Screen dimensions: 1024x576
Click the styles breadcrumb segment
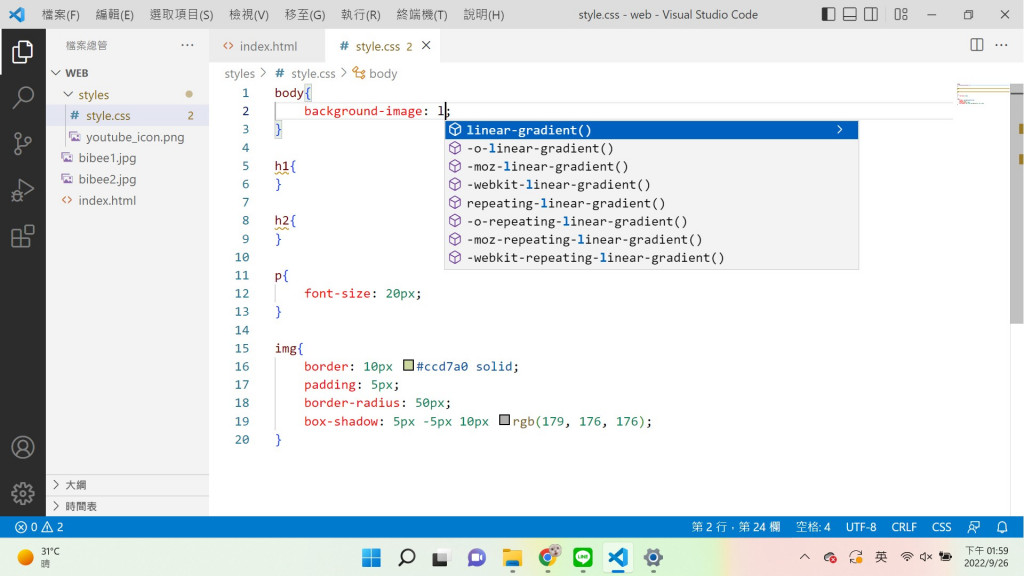click(x=239, y=74)
